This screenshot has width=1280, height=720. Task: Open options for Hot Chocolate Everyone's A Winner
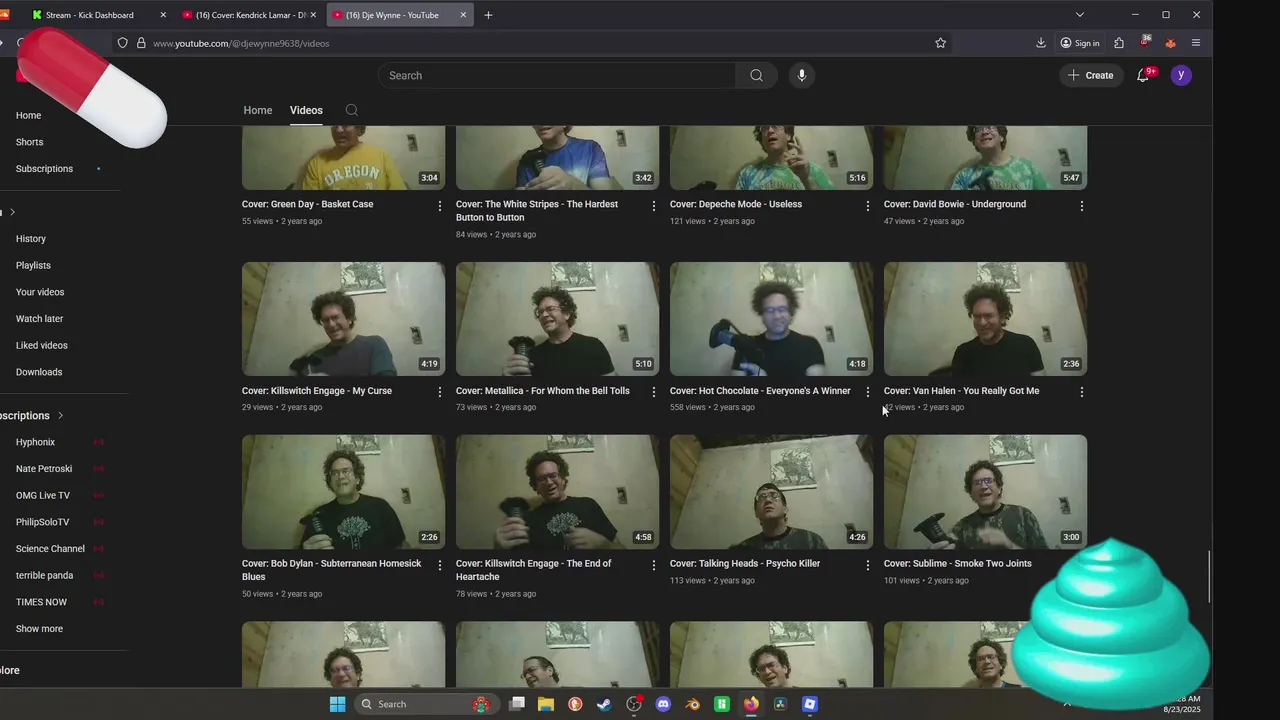coord(867,392)
